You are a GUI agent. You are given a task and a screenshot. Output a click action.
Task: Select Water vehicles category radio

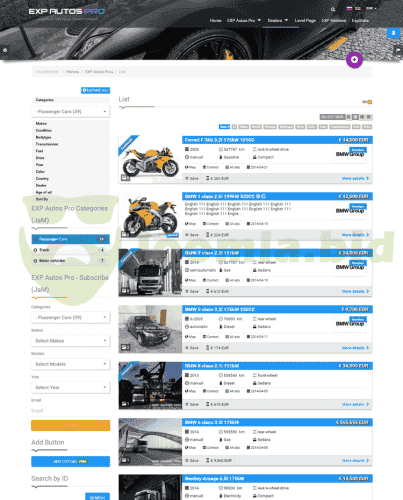[x=35, y=261]
